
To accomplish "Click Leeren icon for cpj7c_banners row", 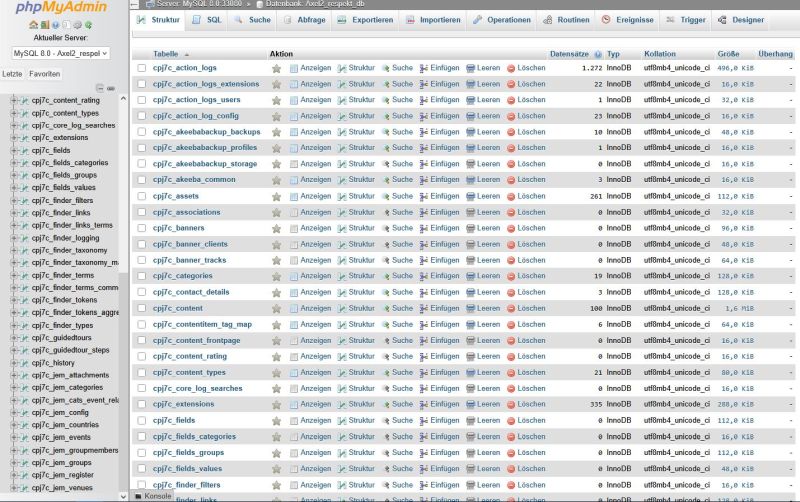I will click(470, 228).
